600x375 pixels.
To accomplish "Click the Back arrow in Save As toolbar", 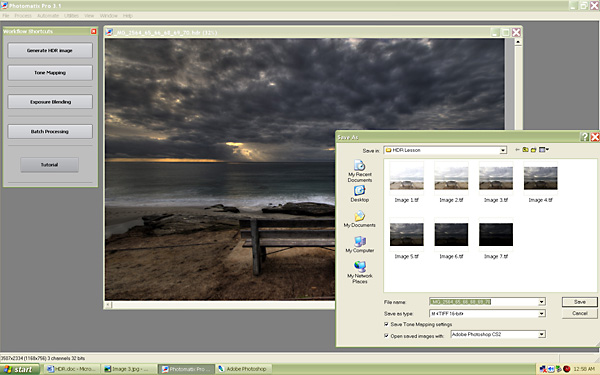I will coord(517,150).
